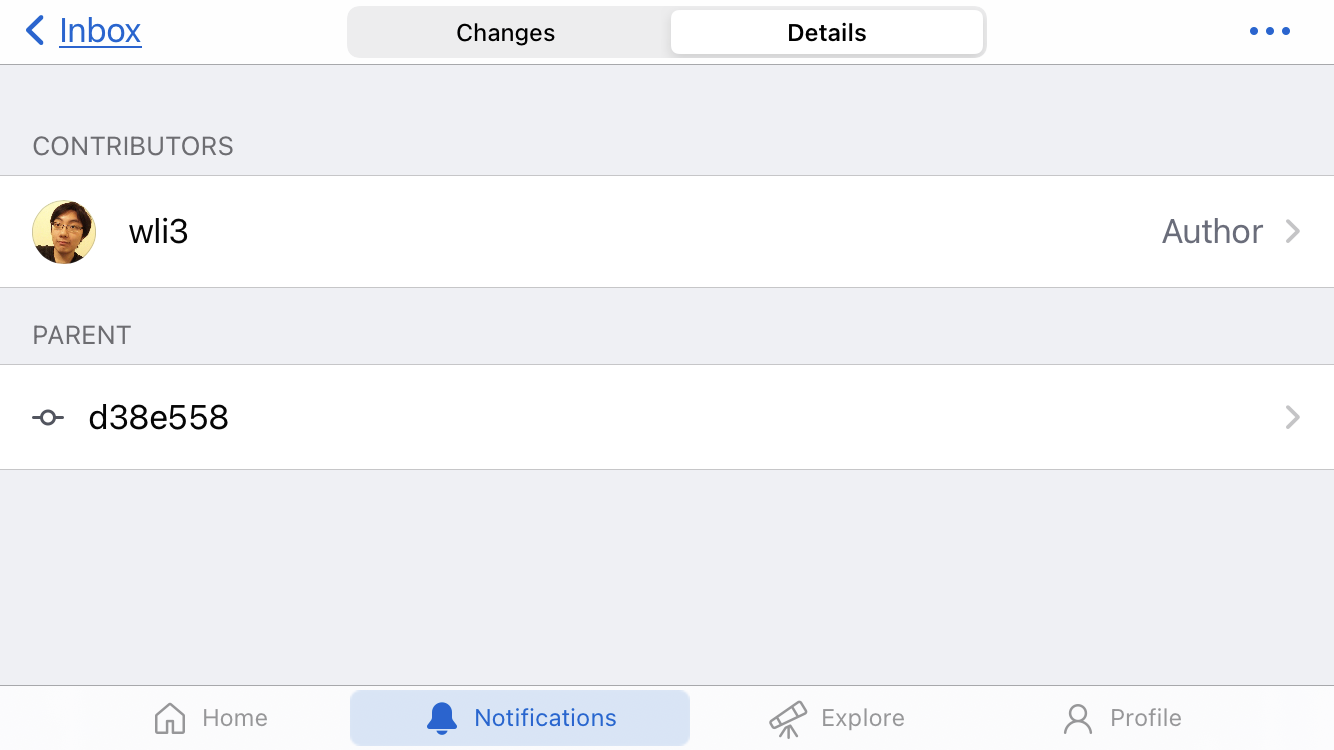Viewport: 1334px width, 750px height.
Task: Switch to the Changes tab
Action: pos(505,32)
